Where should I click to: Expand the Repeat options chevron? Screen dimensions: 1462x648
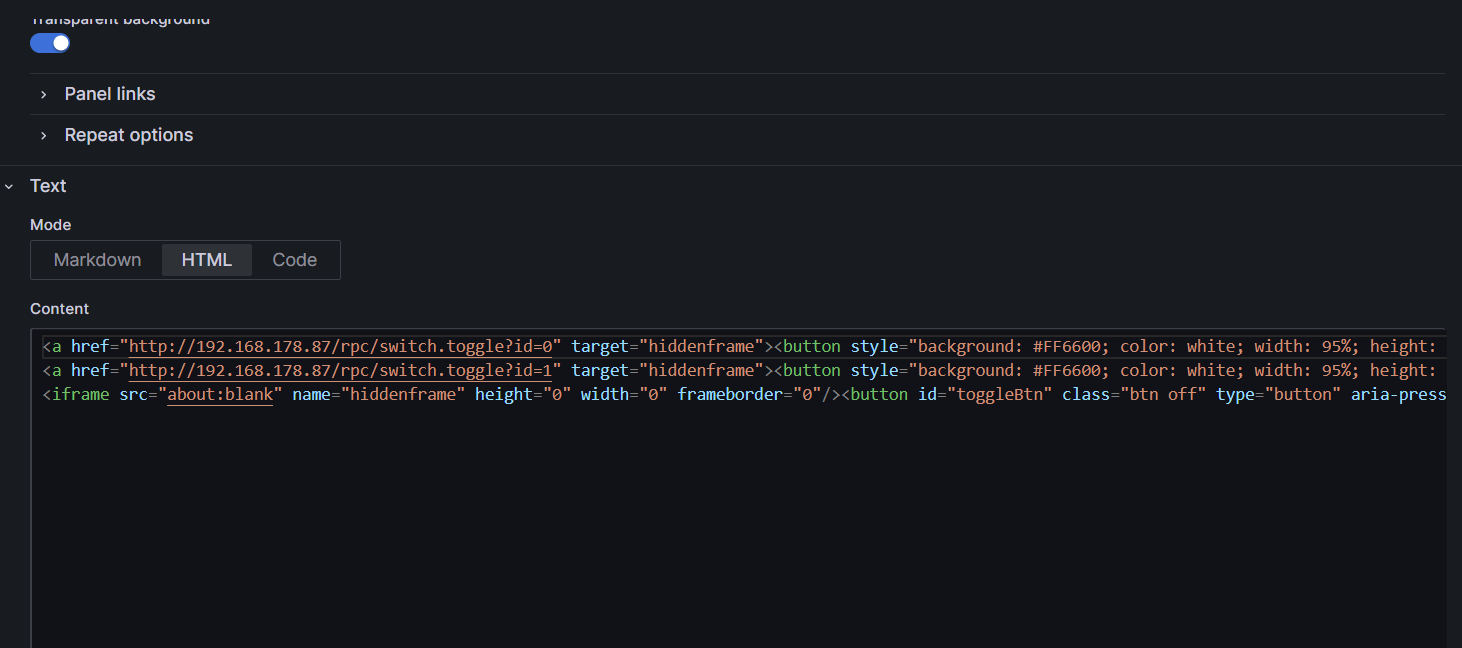coord(43,135)
